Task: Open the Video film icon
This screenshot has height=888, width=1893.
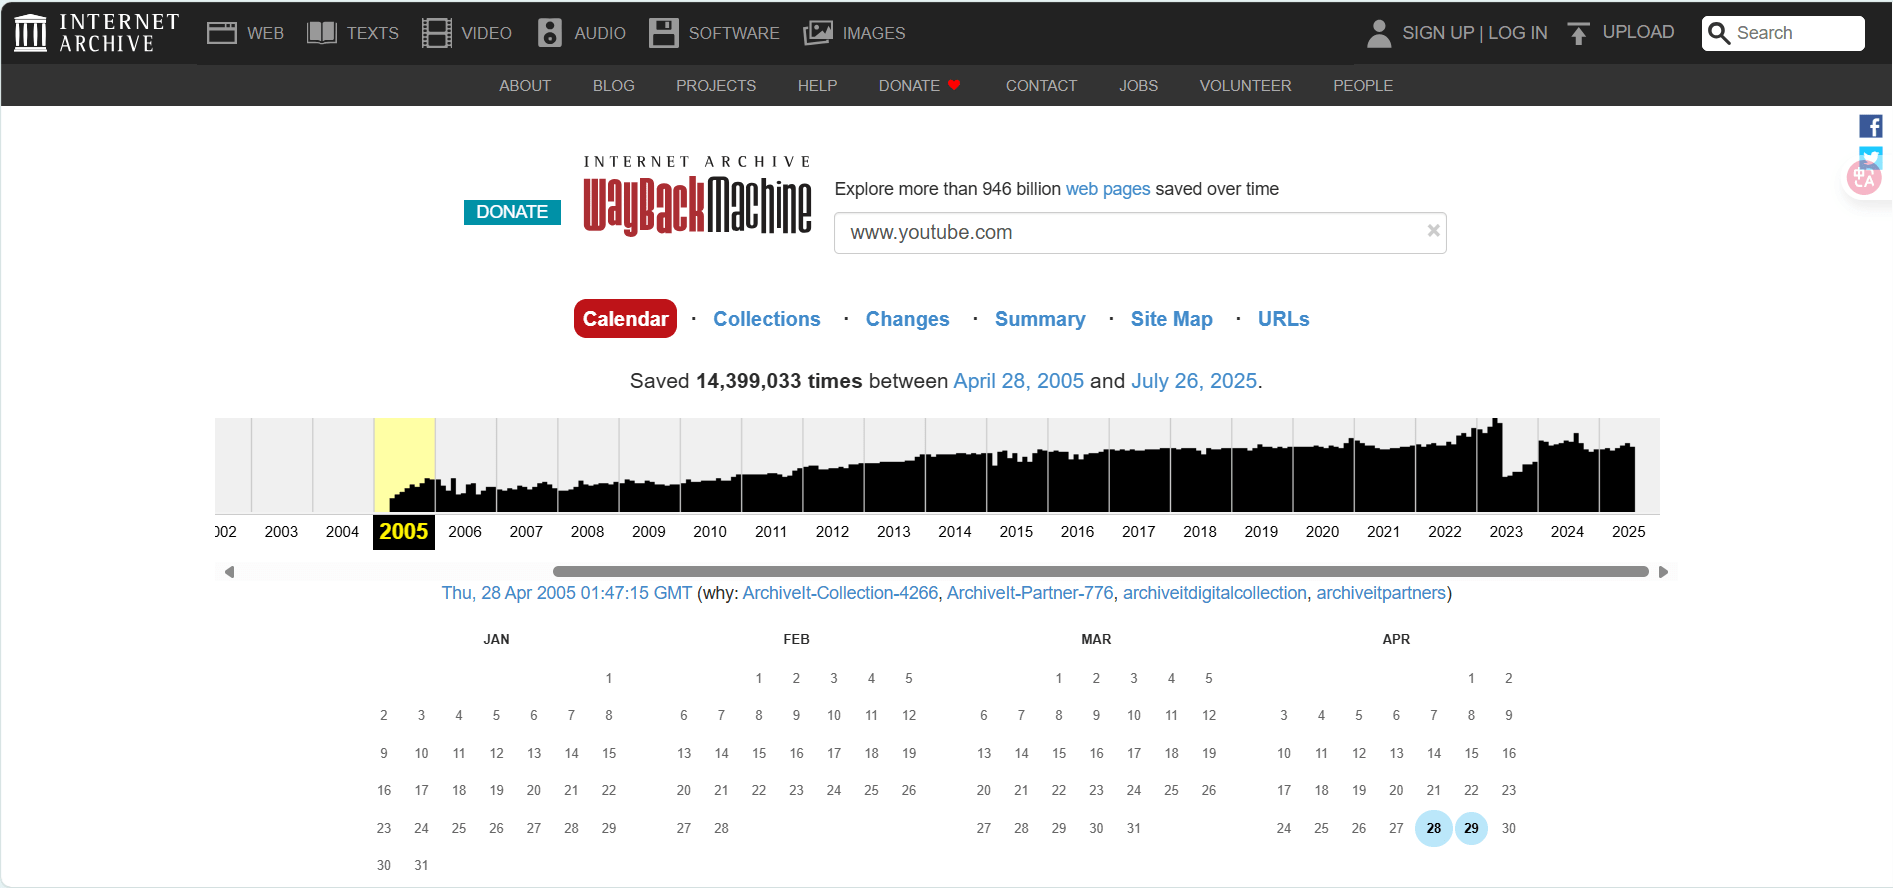Action: click(x=436, y=33)
